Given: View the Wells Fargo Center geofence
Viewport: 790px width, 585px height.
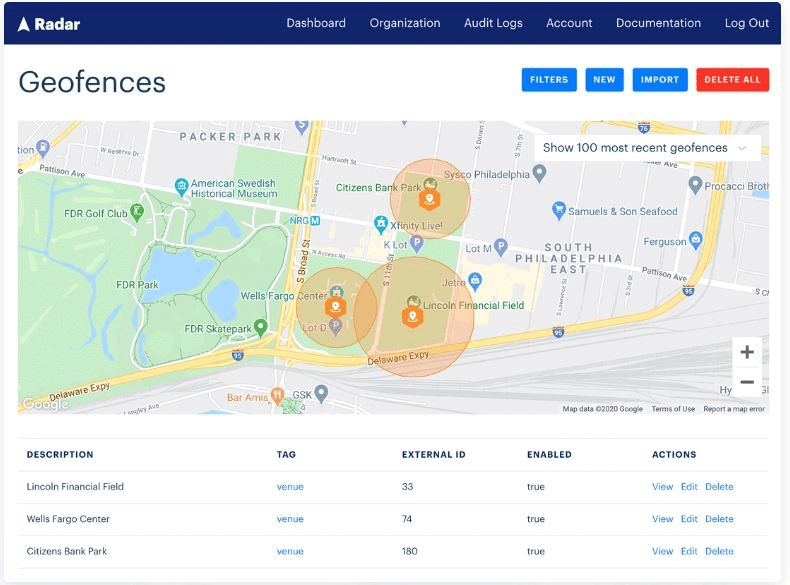Looking at the screenshot, I should click(663, 519).
